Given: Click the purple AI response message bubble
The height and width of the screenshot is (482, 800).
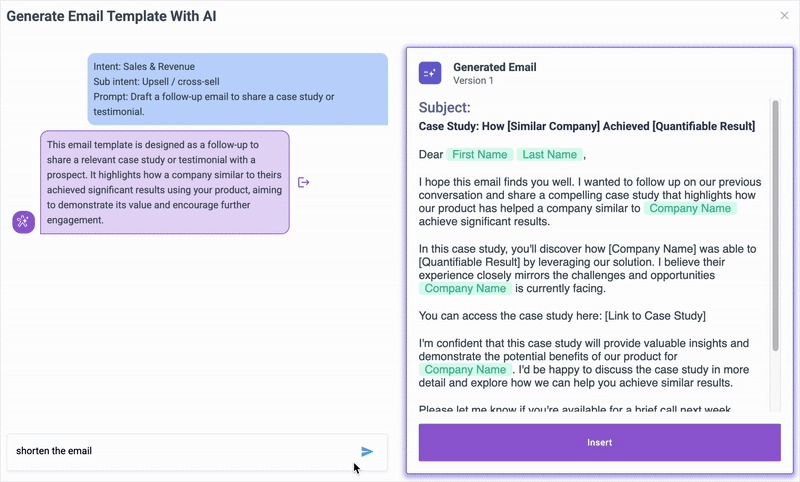Looking at the screenshot, I should pos(164,182).
